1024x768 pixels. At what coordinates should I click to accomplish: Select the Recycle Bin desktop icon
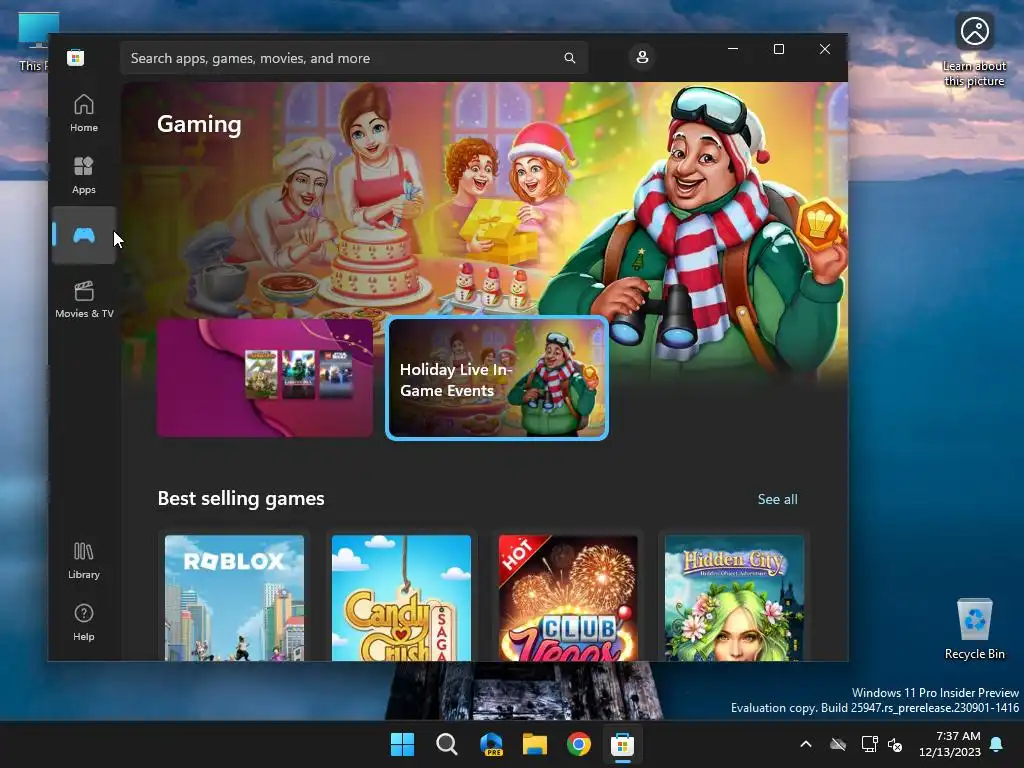tap(974, 629)
